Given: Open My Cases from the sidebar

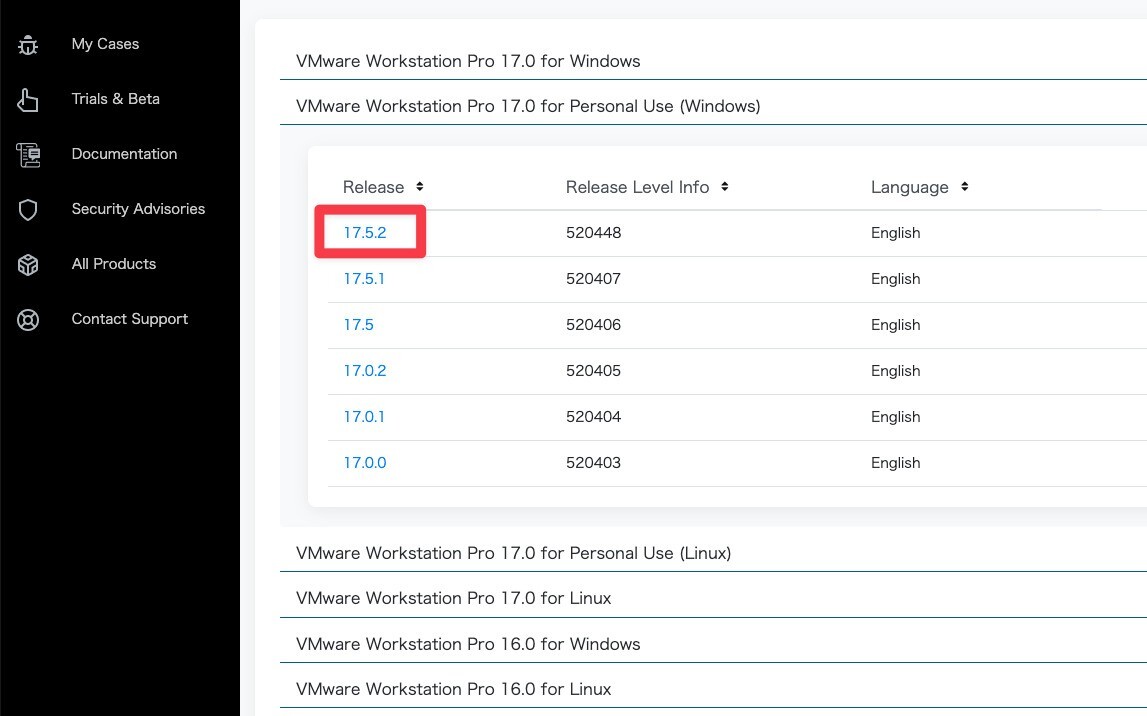Looking at the screenshot, I should pyautogui.click(x=104, y=43).
